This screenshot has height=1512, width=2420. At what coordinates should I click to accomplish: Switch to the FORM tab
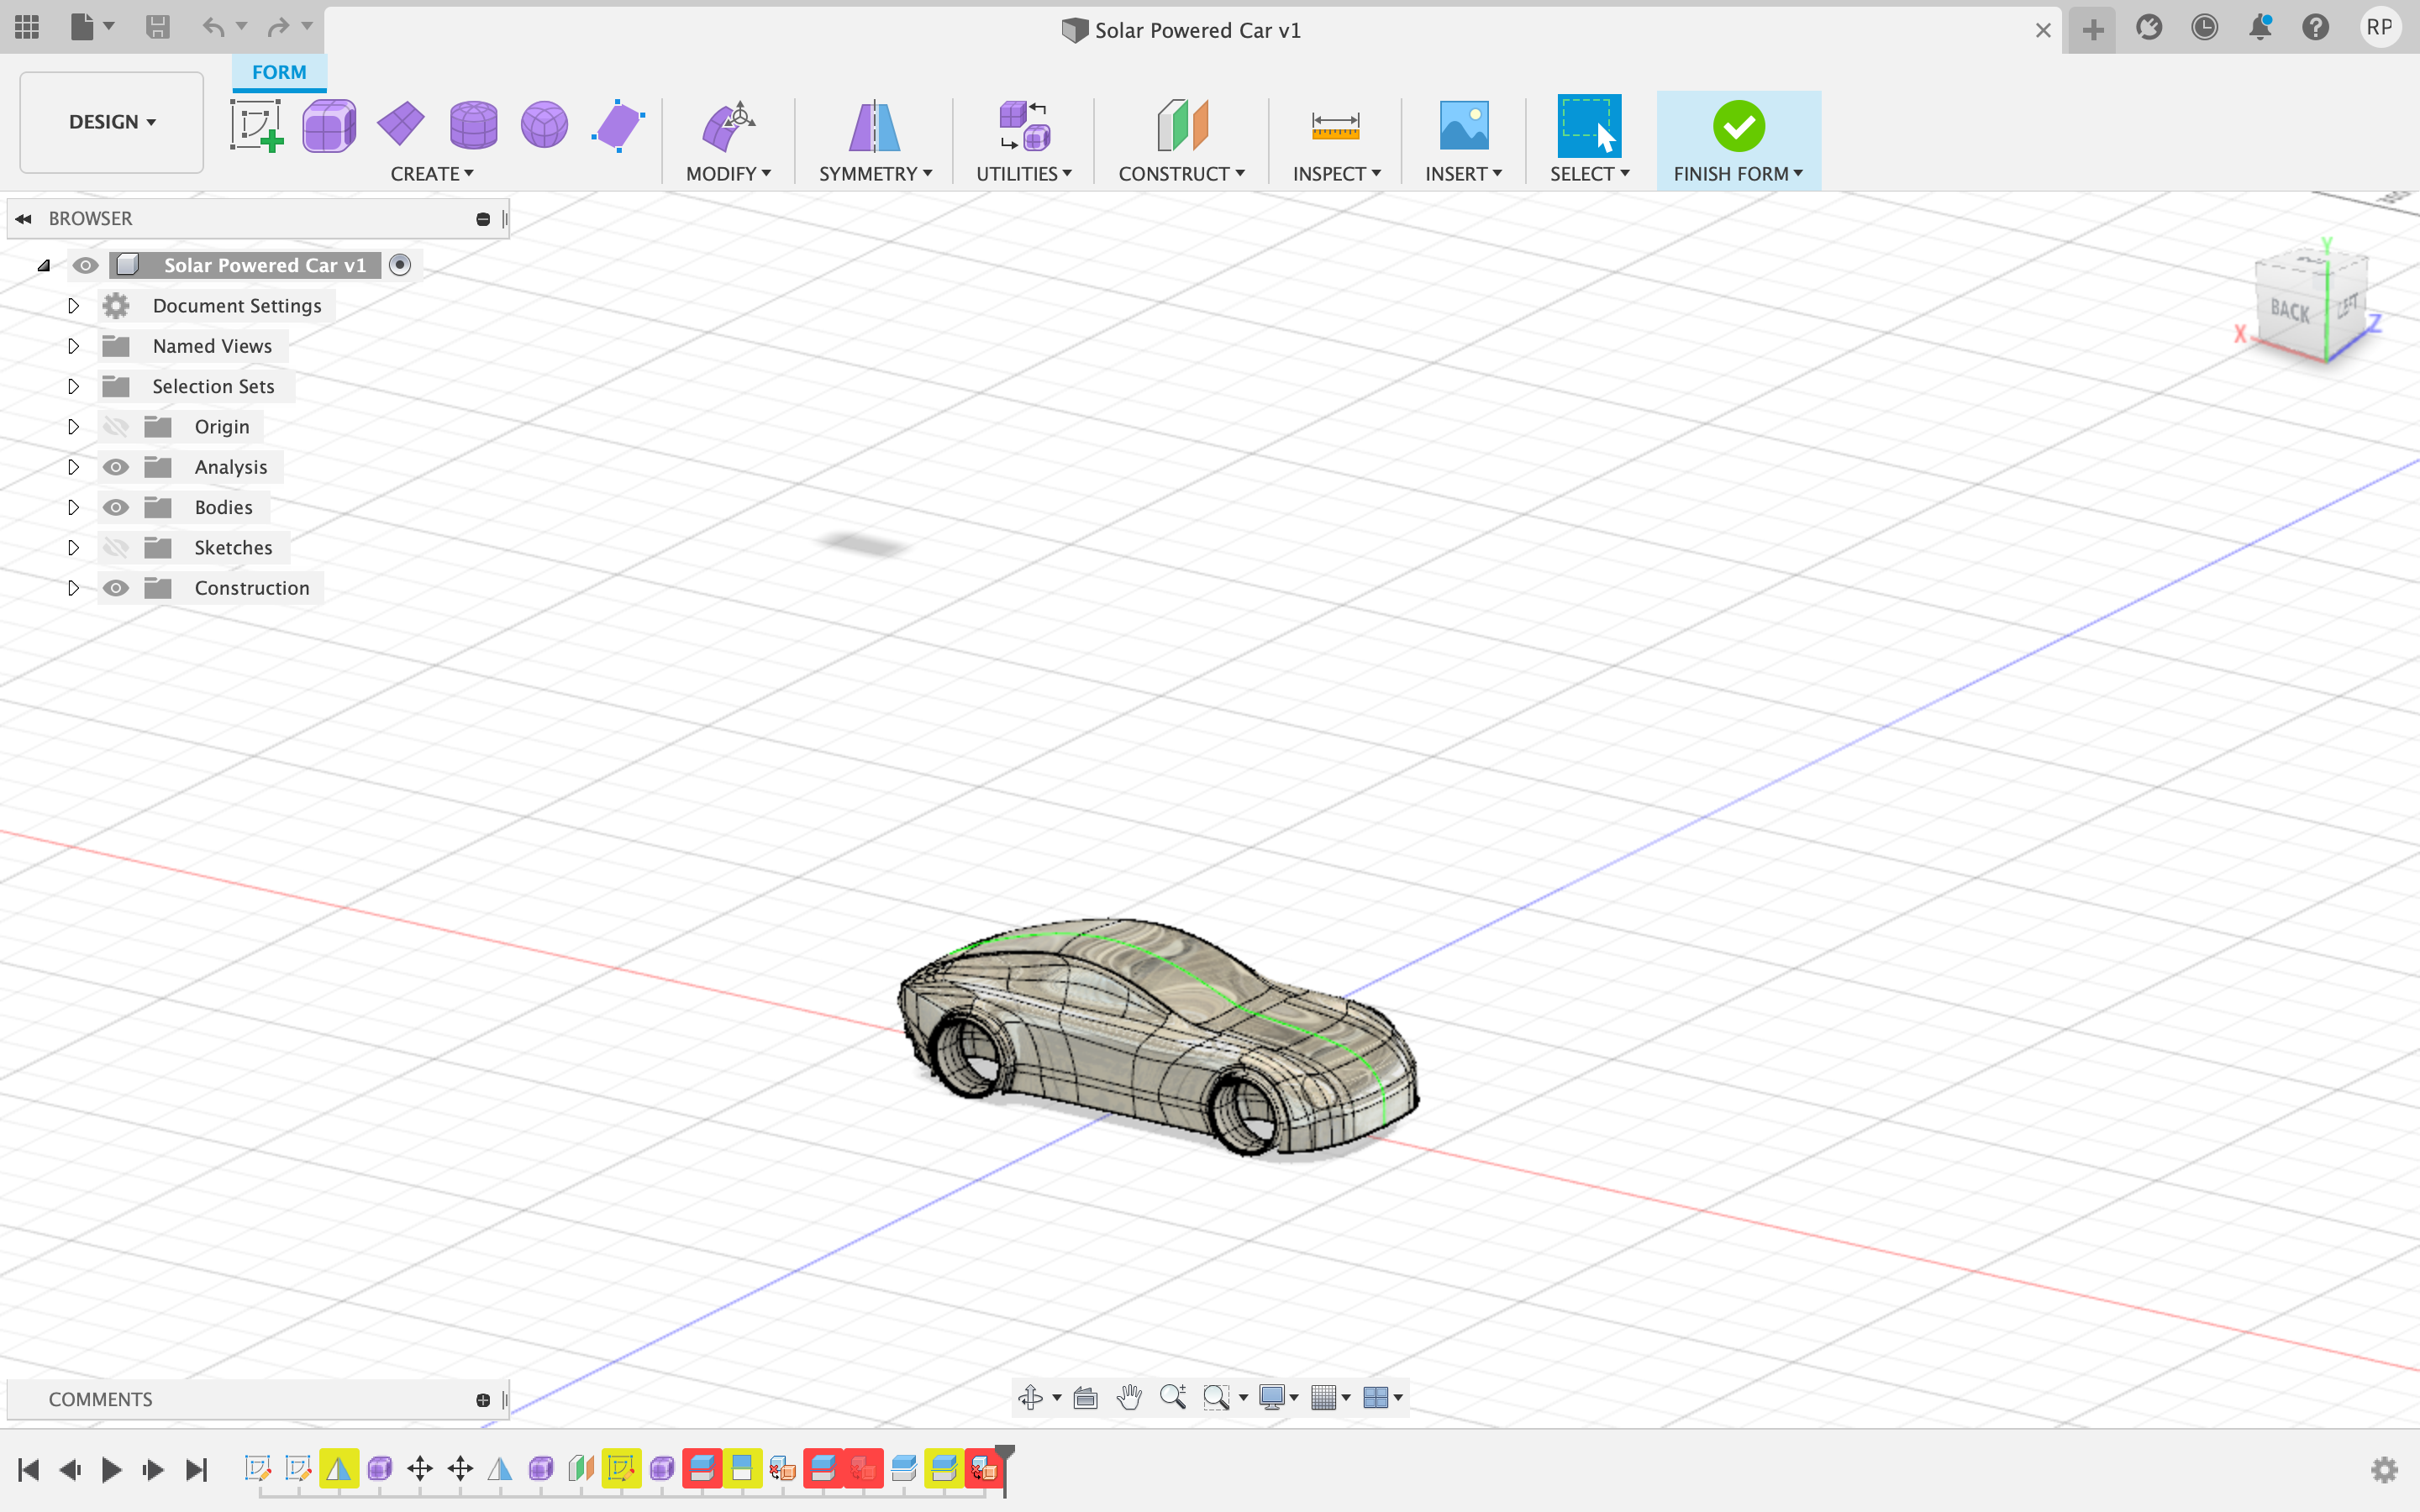[279, 72]
